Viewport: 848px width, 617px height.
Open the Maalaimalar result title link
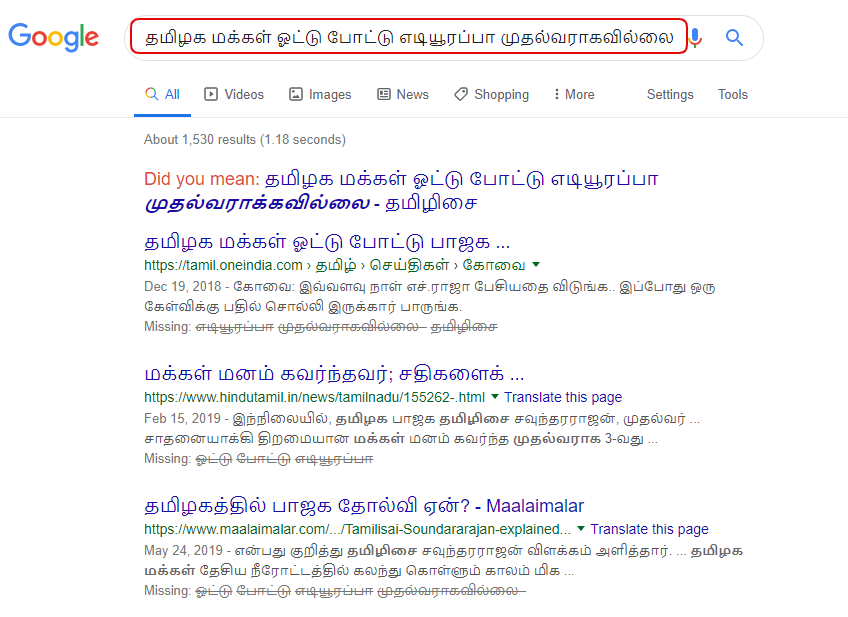(364, 506)
